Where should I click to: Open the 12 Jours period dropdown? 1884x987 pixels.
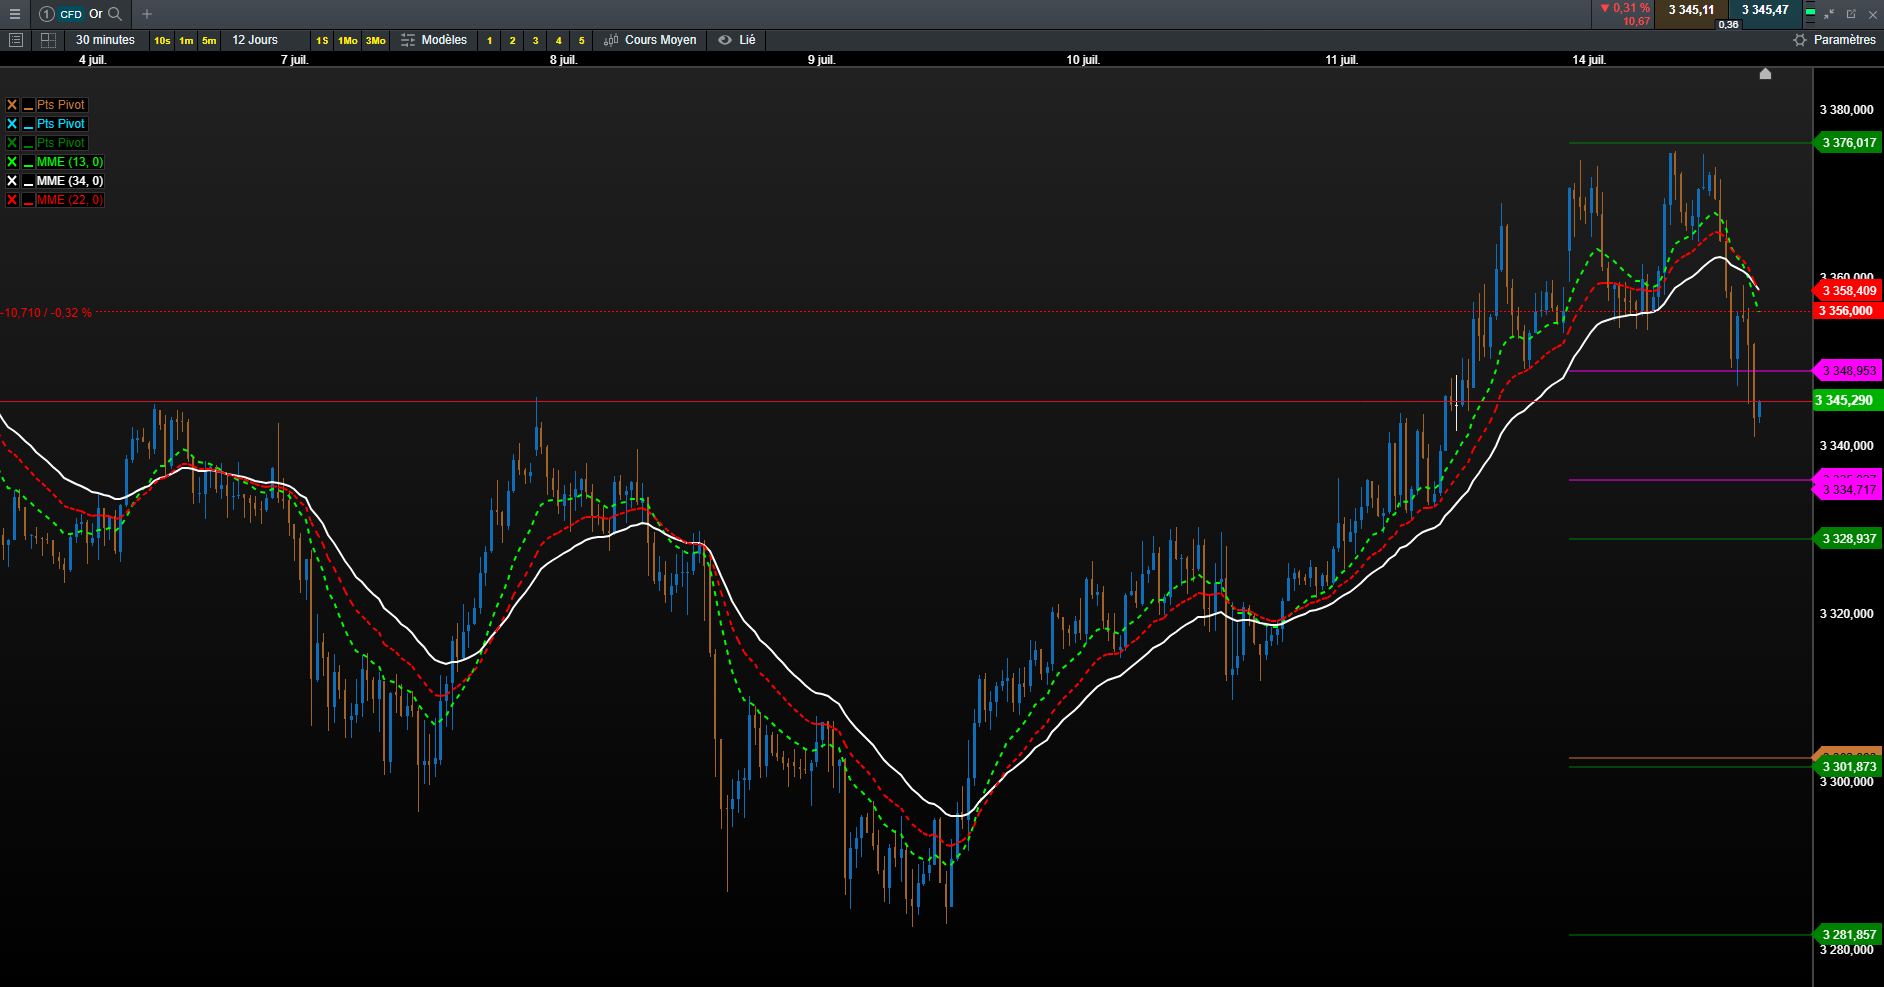click(x=255, y=40)
